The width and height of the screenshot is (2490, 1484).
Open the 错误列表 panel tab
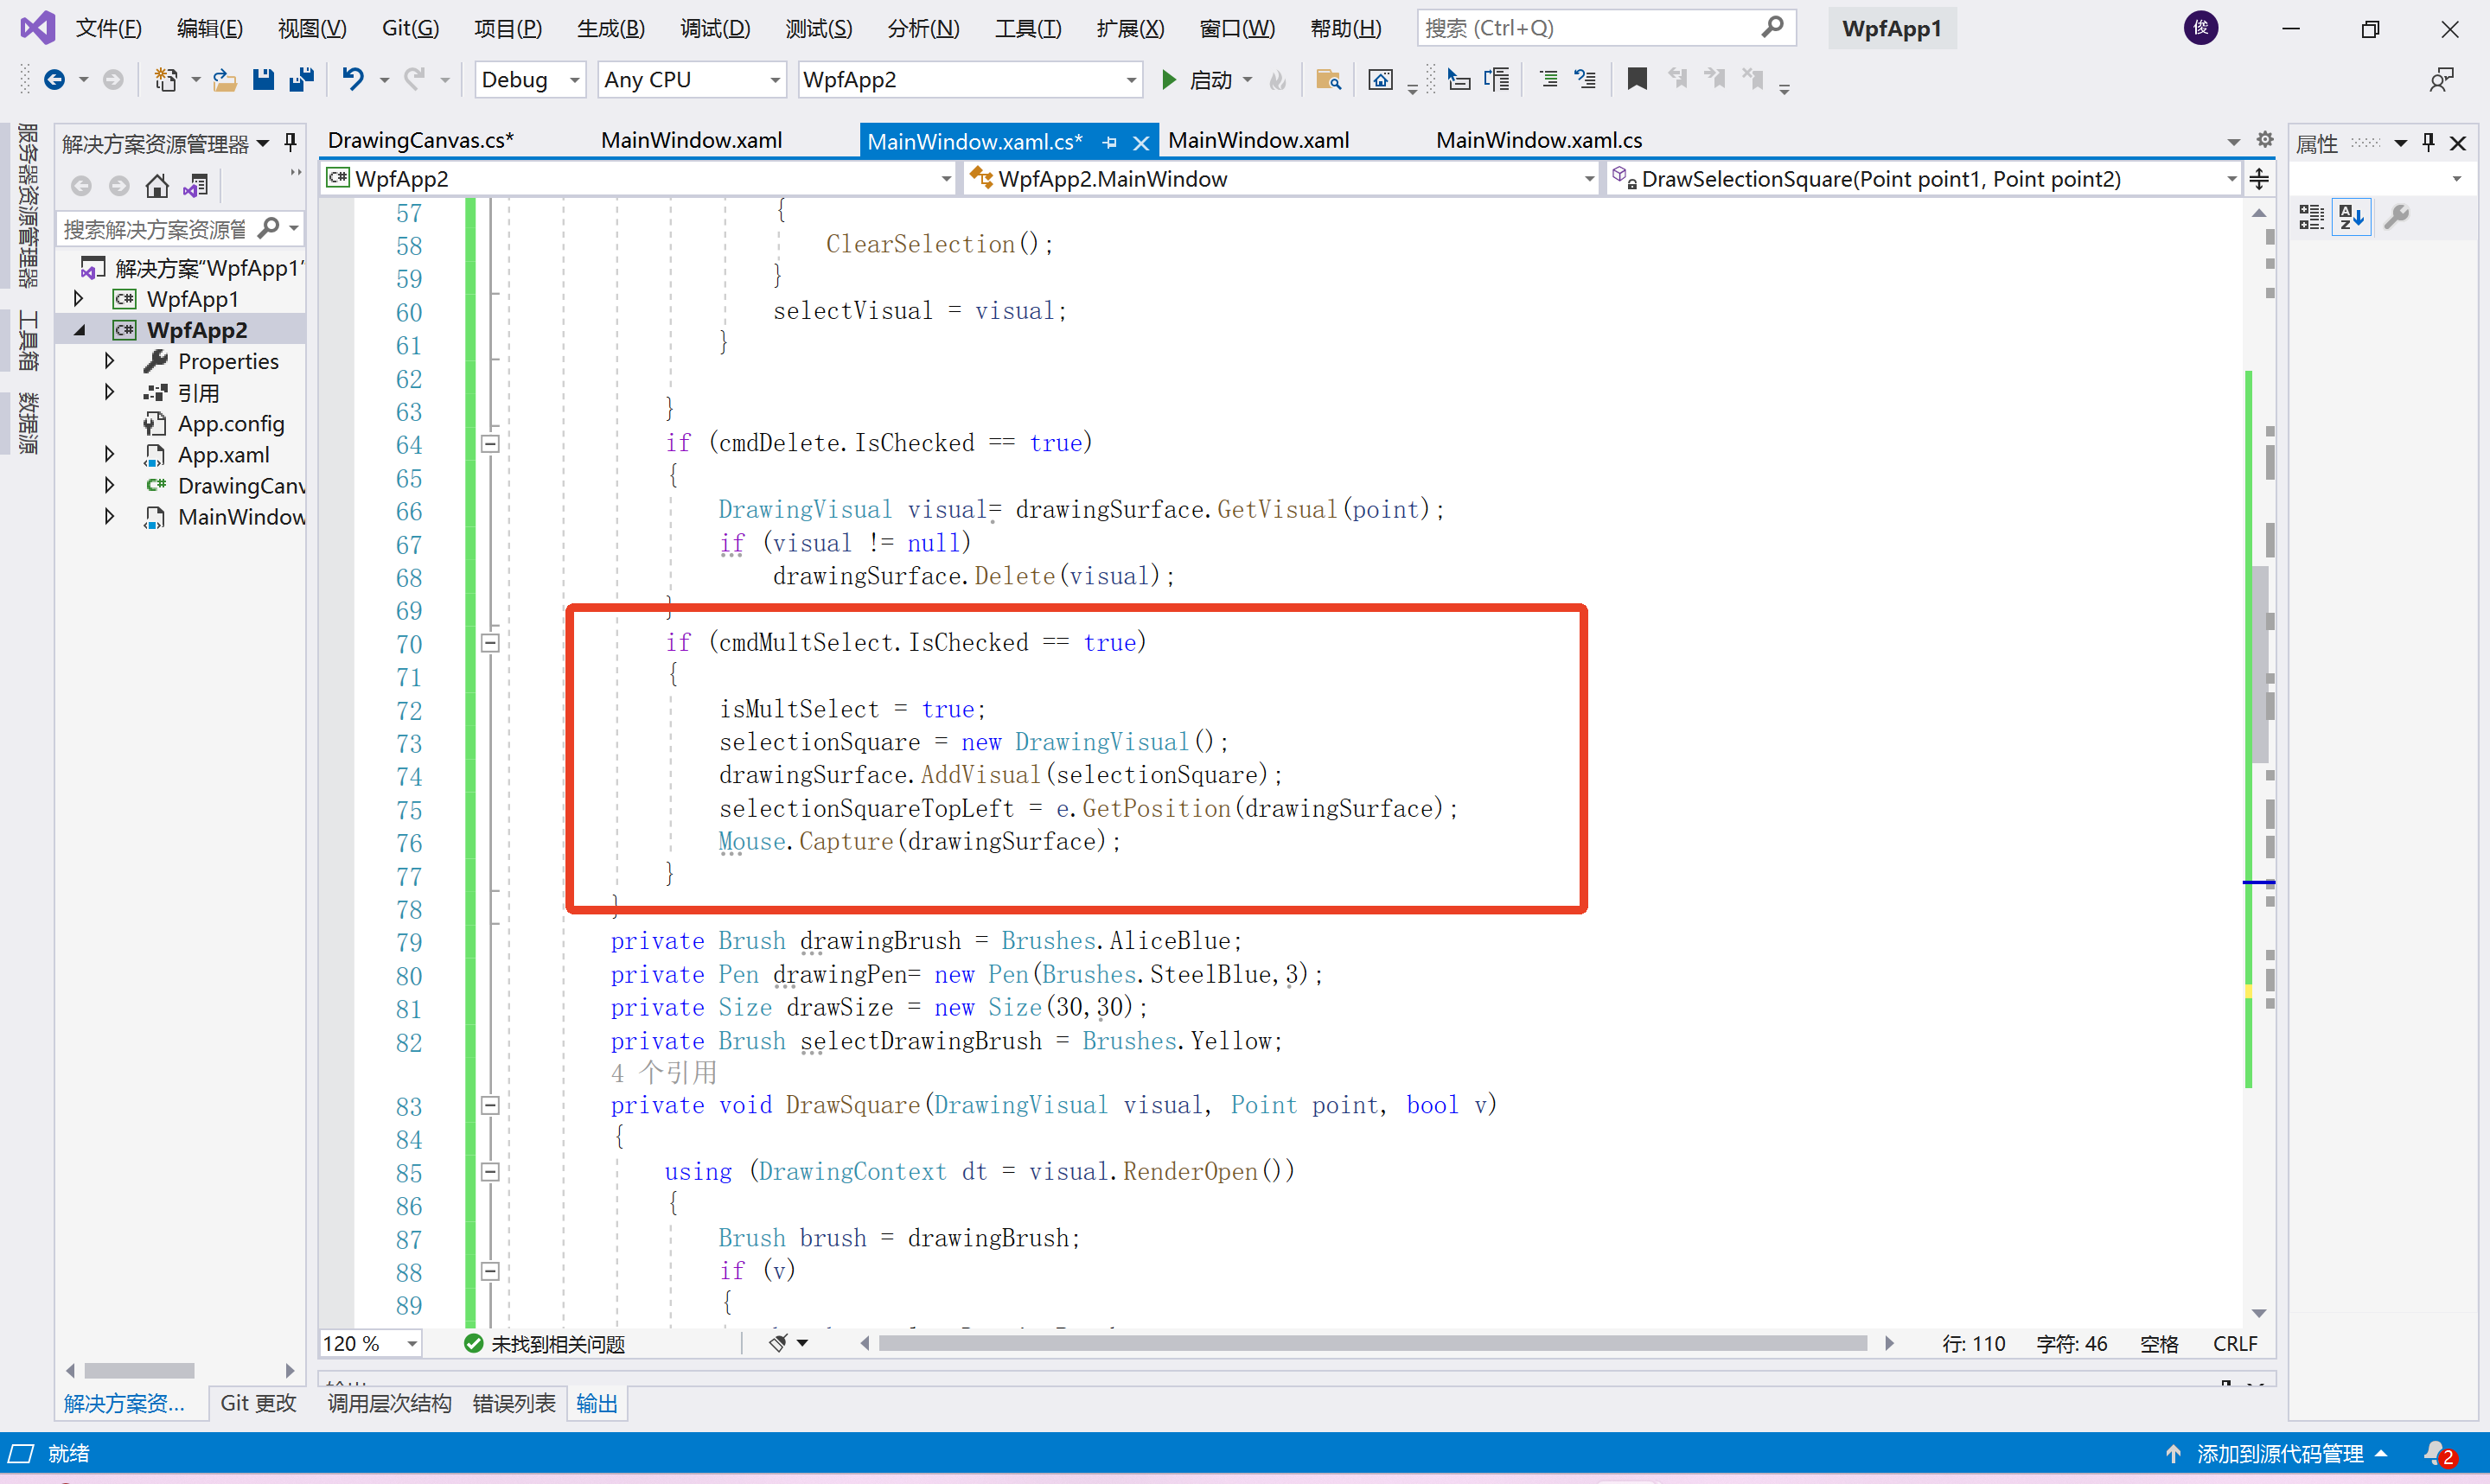click(513, 1403)
